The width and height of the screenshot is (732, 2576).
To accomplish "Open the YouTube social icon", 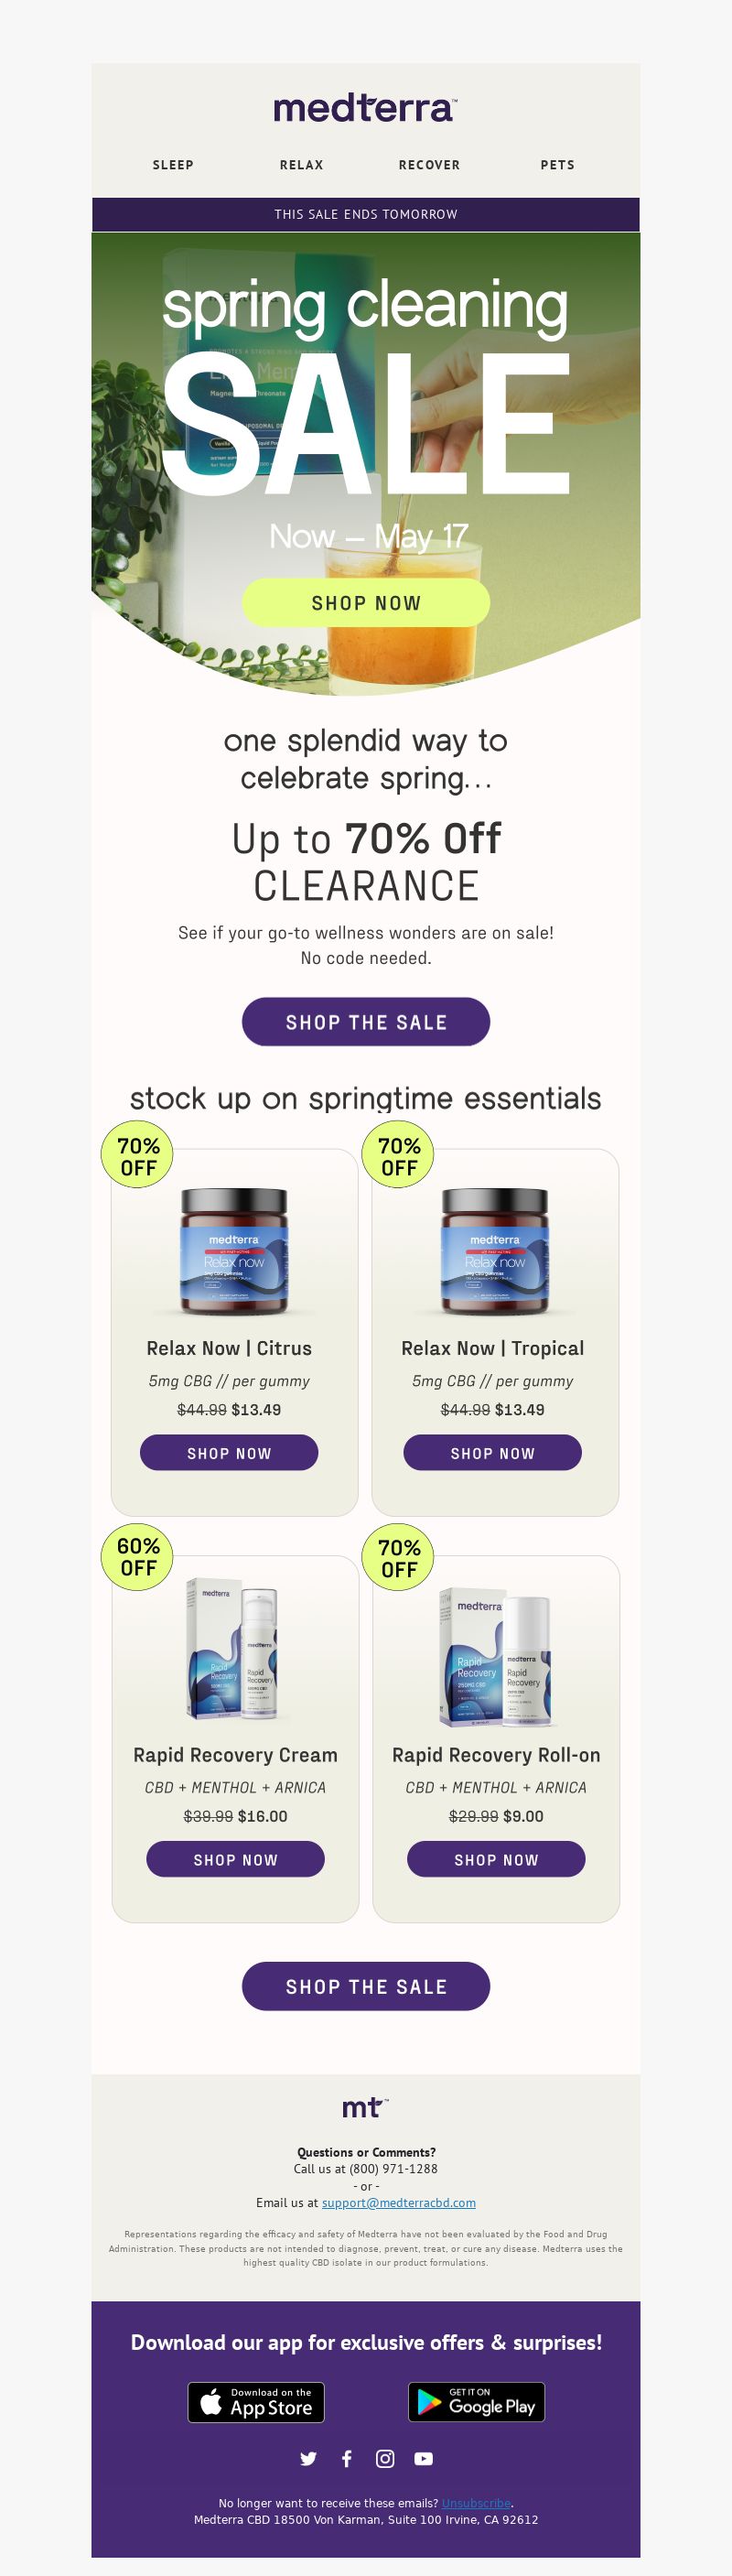I will click(x=424, y=2459).
